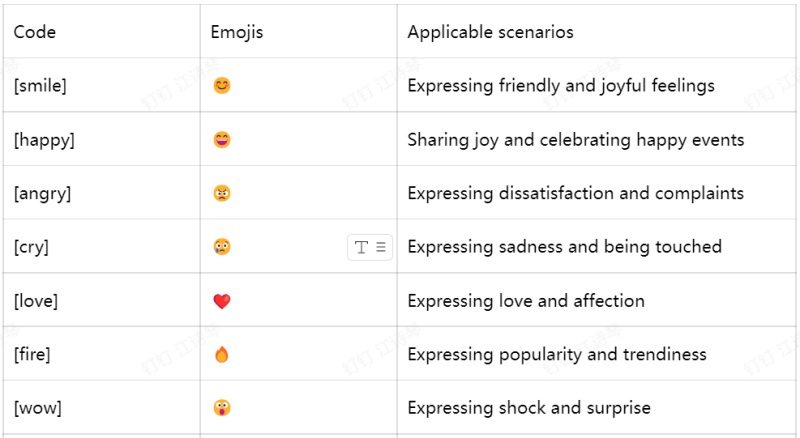
Task: Select the [love] code cell
Action: tap(102, 300)
